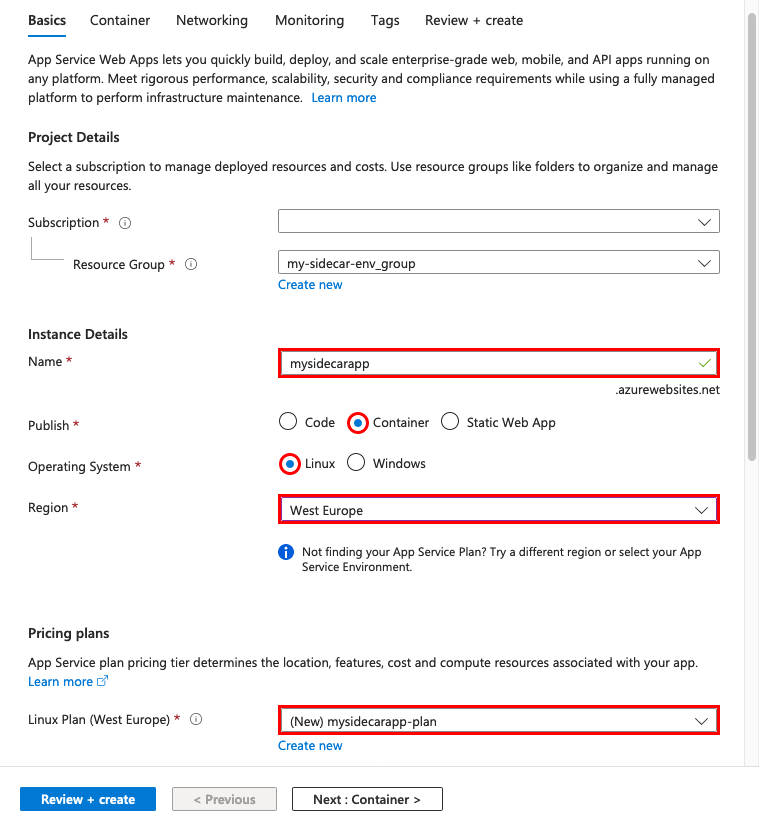Open the Subscription dropdown

tap(499, 221)
